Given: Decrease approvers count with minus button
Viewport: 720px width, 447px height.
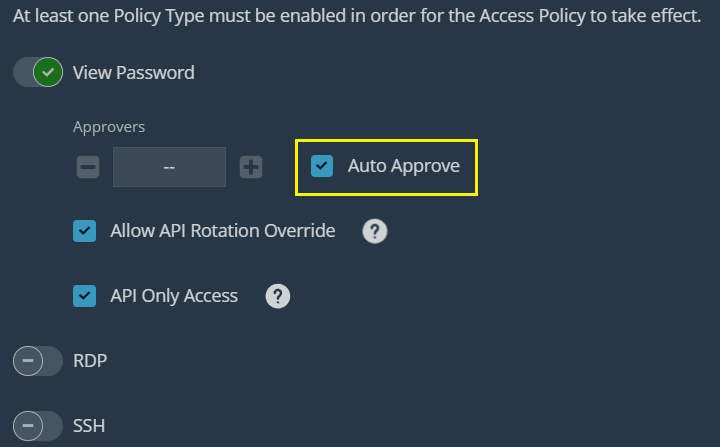Looking at the screenshot, I should point(88,167).
